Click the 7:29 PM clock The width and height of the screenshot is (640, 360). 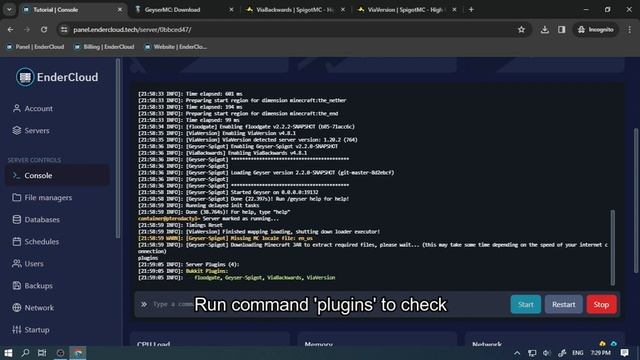click(x=600, y=353)
